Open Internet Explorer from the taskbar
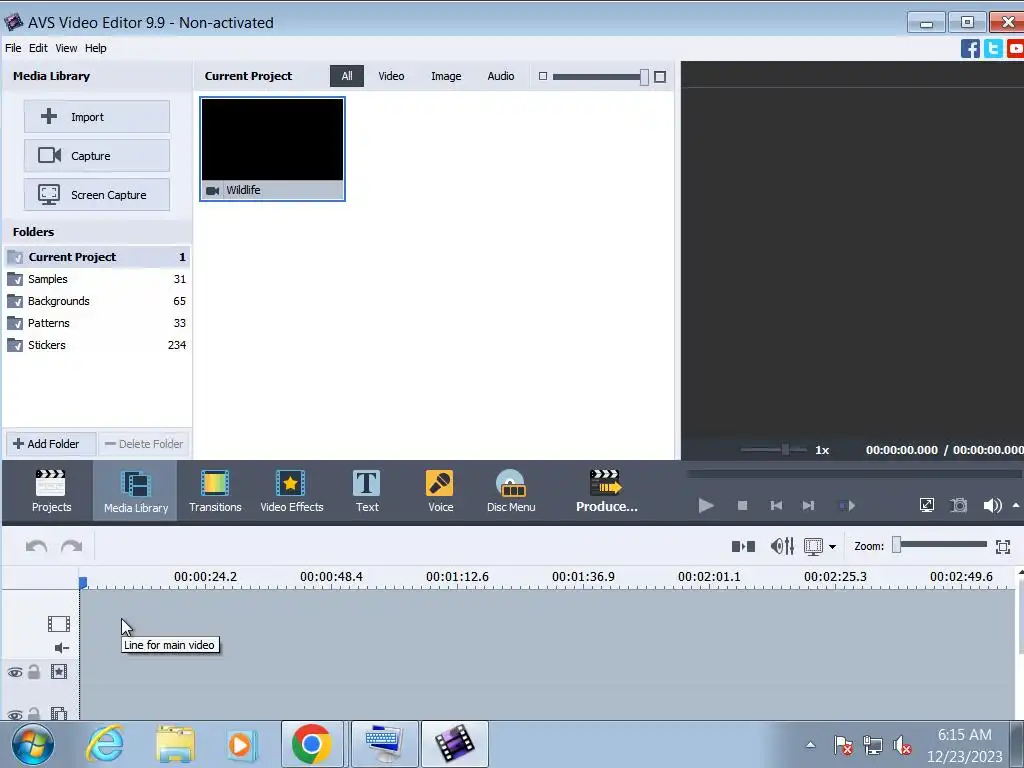 click(x=105, y=744)
